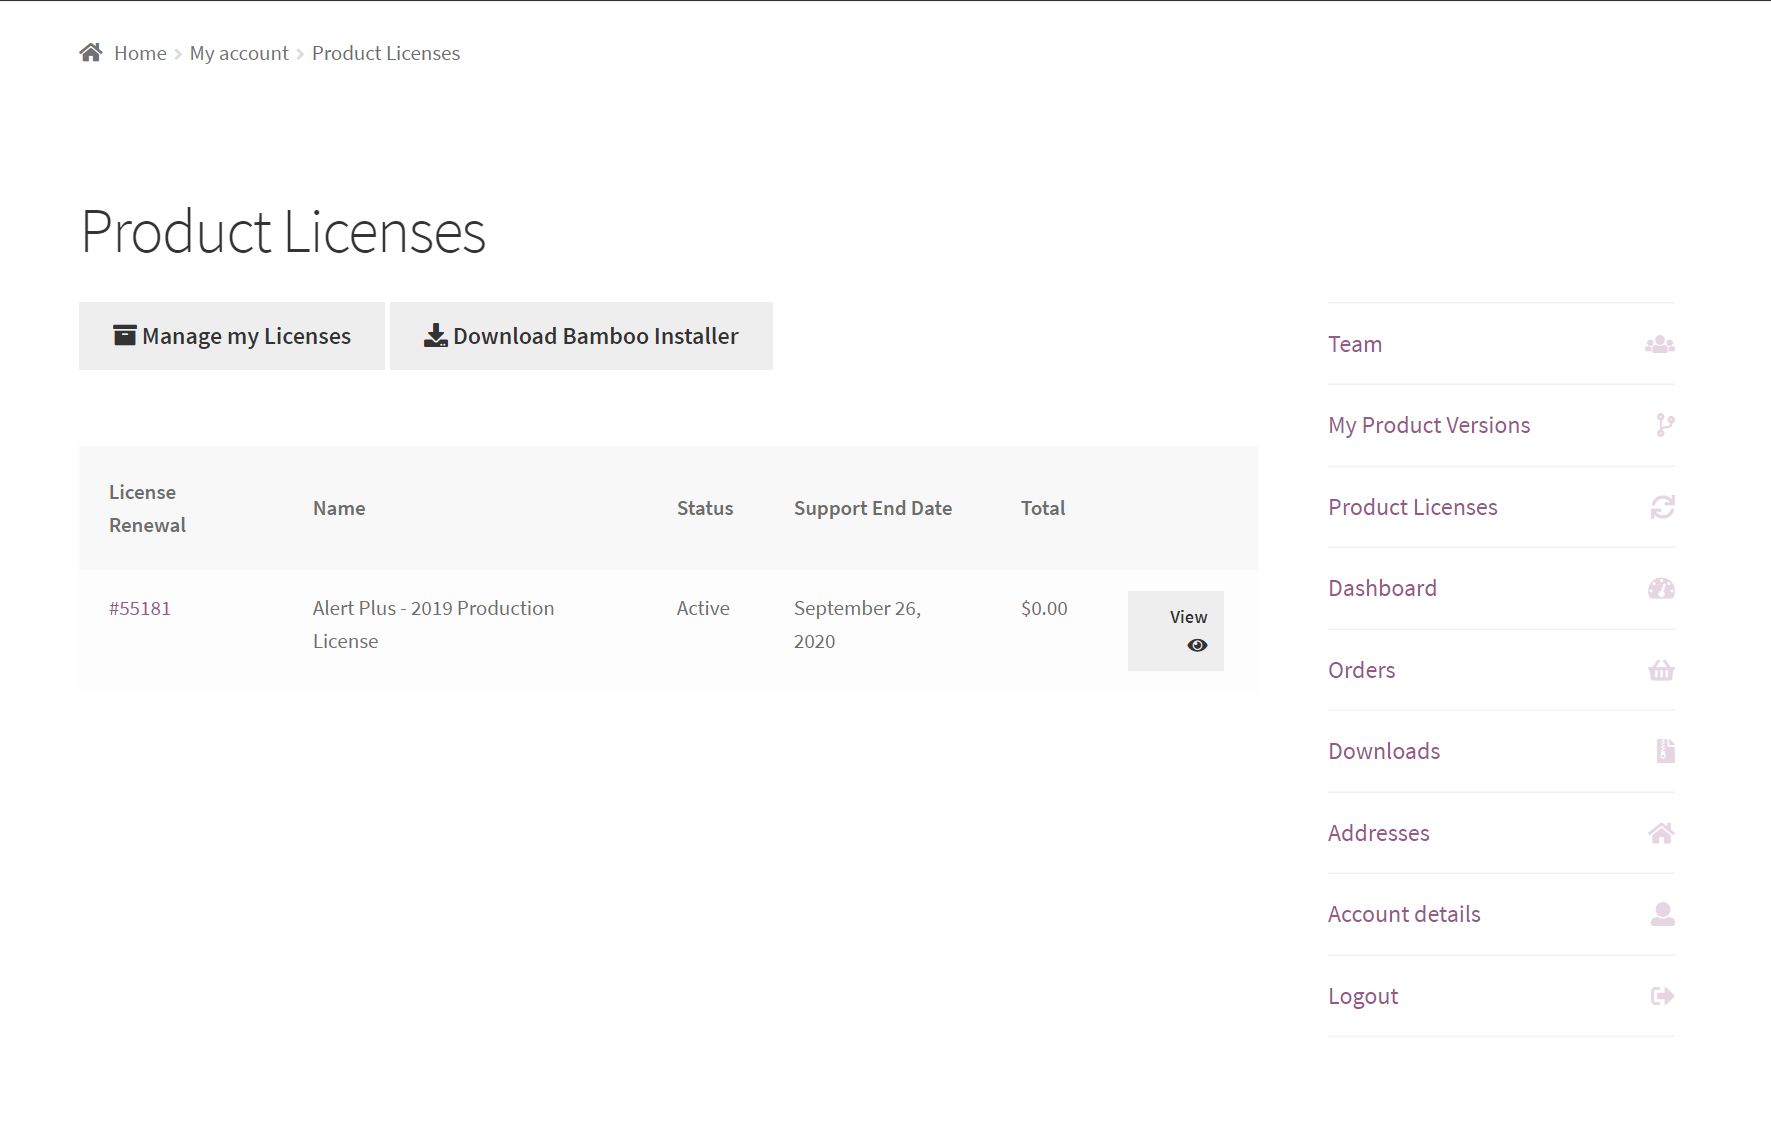Click the refresh icon beside Product Licenses
Viewport: 1771px width, 1143px height.
pos(1663,507)
